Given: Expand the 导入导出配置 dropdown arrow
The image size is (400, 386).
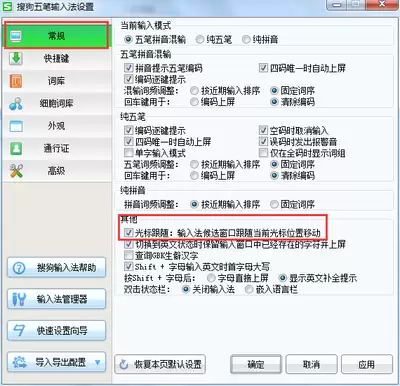Looking at the screenshot, I should click(98, 362).
